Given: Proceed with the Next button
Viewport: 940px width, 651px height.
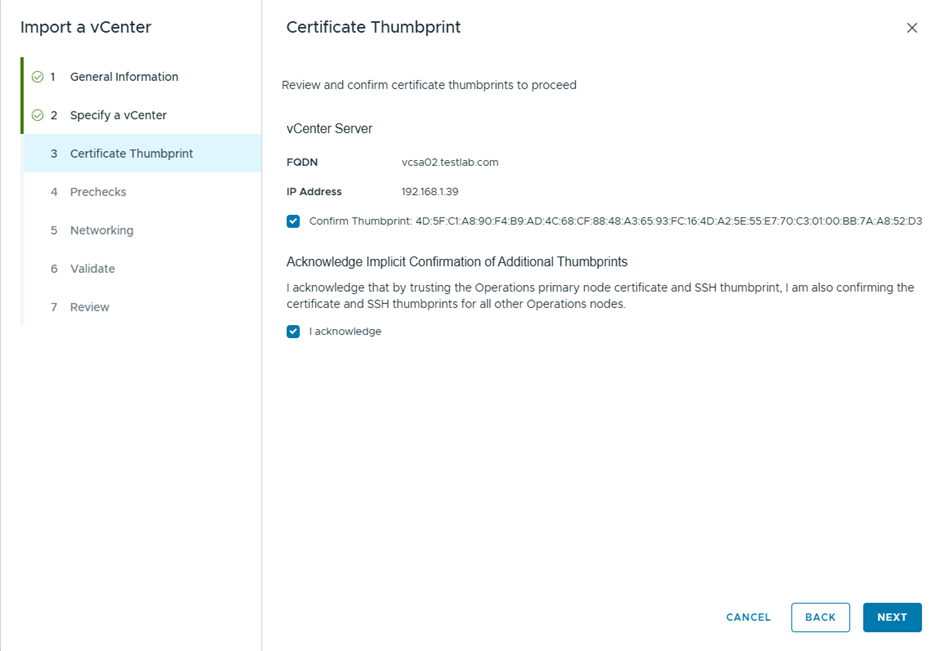Looking at the screenshot, I should click(891, 617).
